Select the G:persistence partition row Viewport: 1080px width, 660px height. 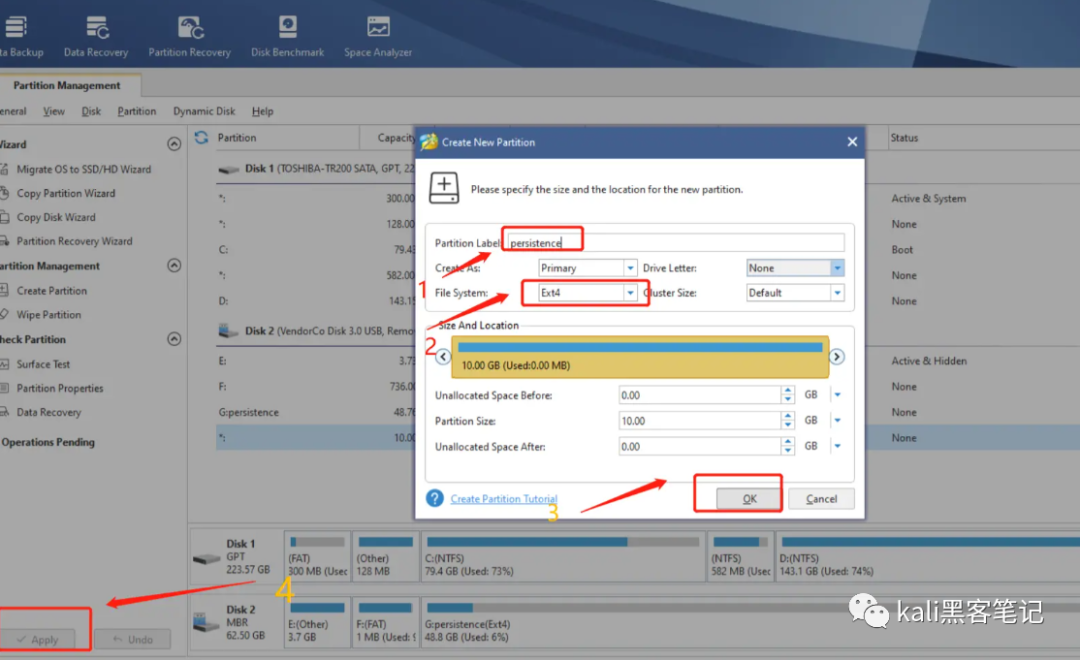coord(315,412)
